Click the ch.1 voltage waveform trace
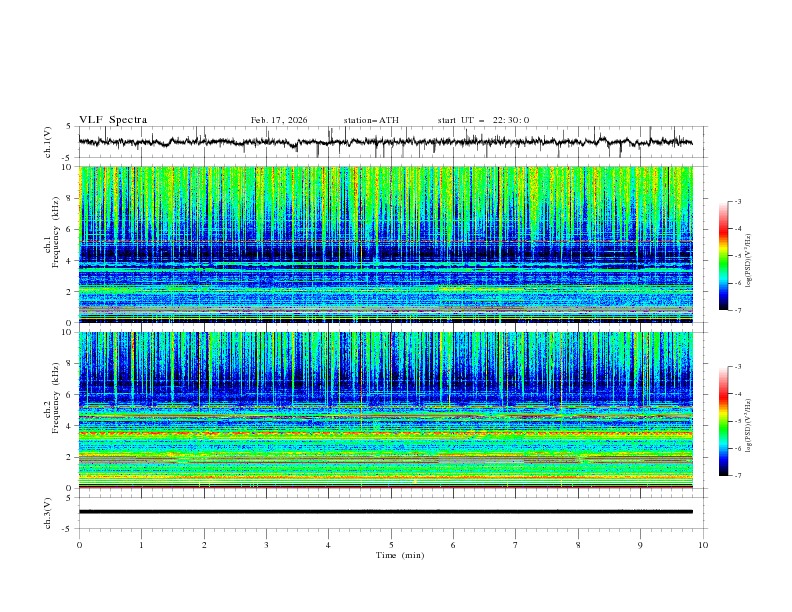This screenshot has height=612, width=792. tap(386, 142)
